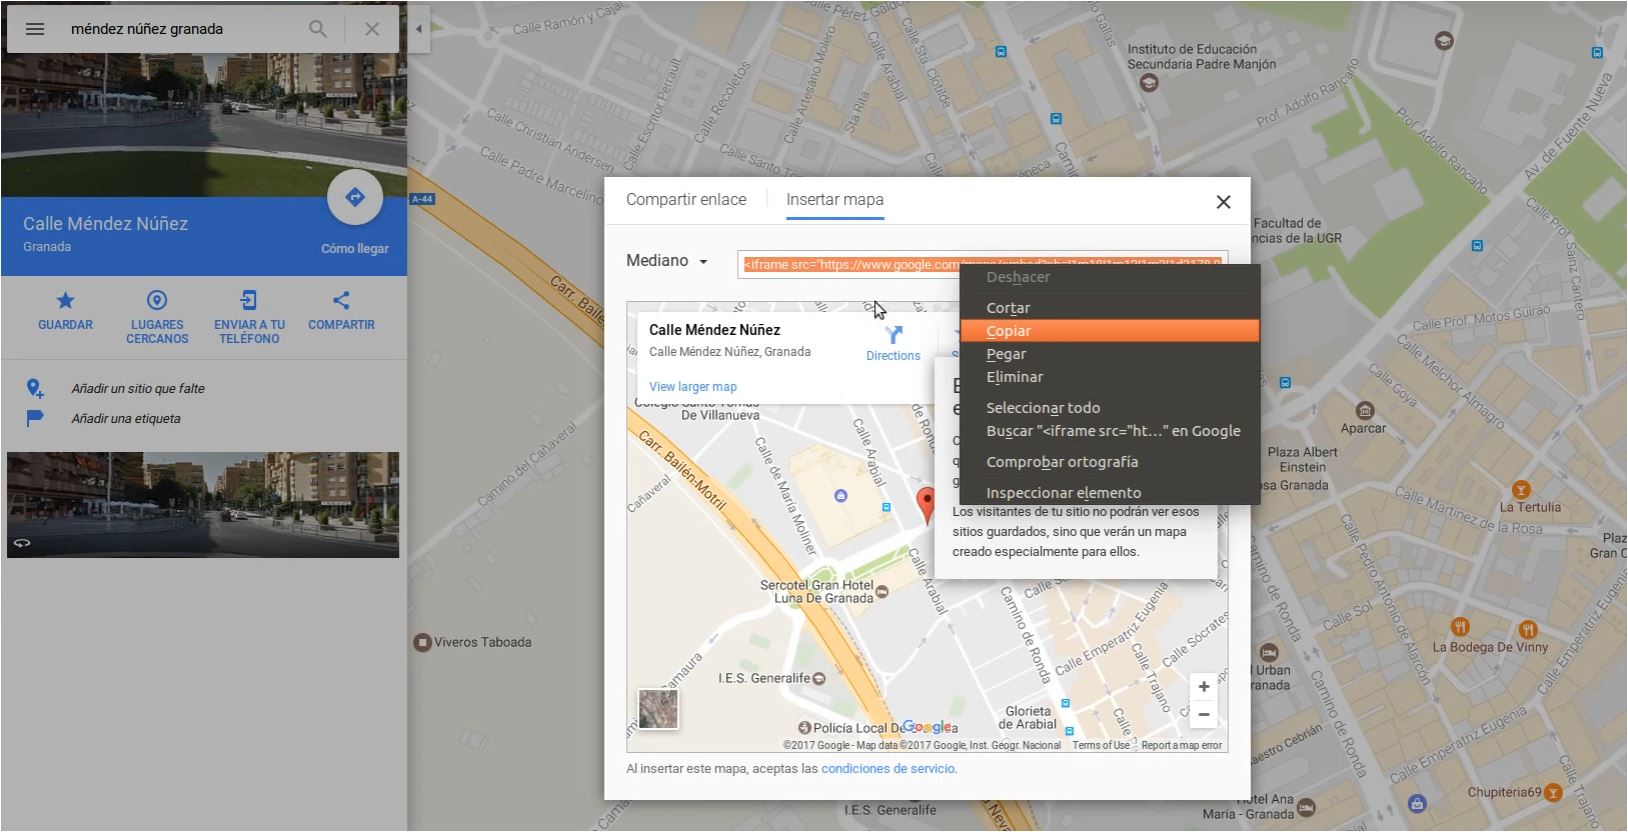Click I.E.S. Generalife marker in preview map
The image size is (1628, 832).
(x=820, y=678)
